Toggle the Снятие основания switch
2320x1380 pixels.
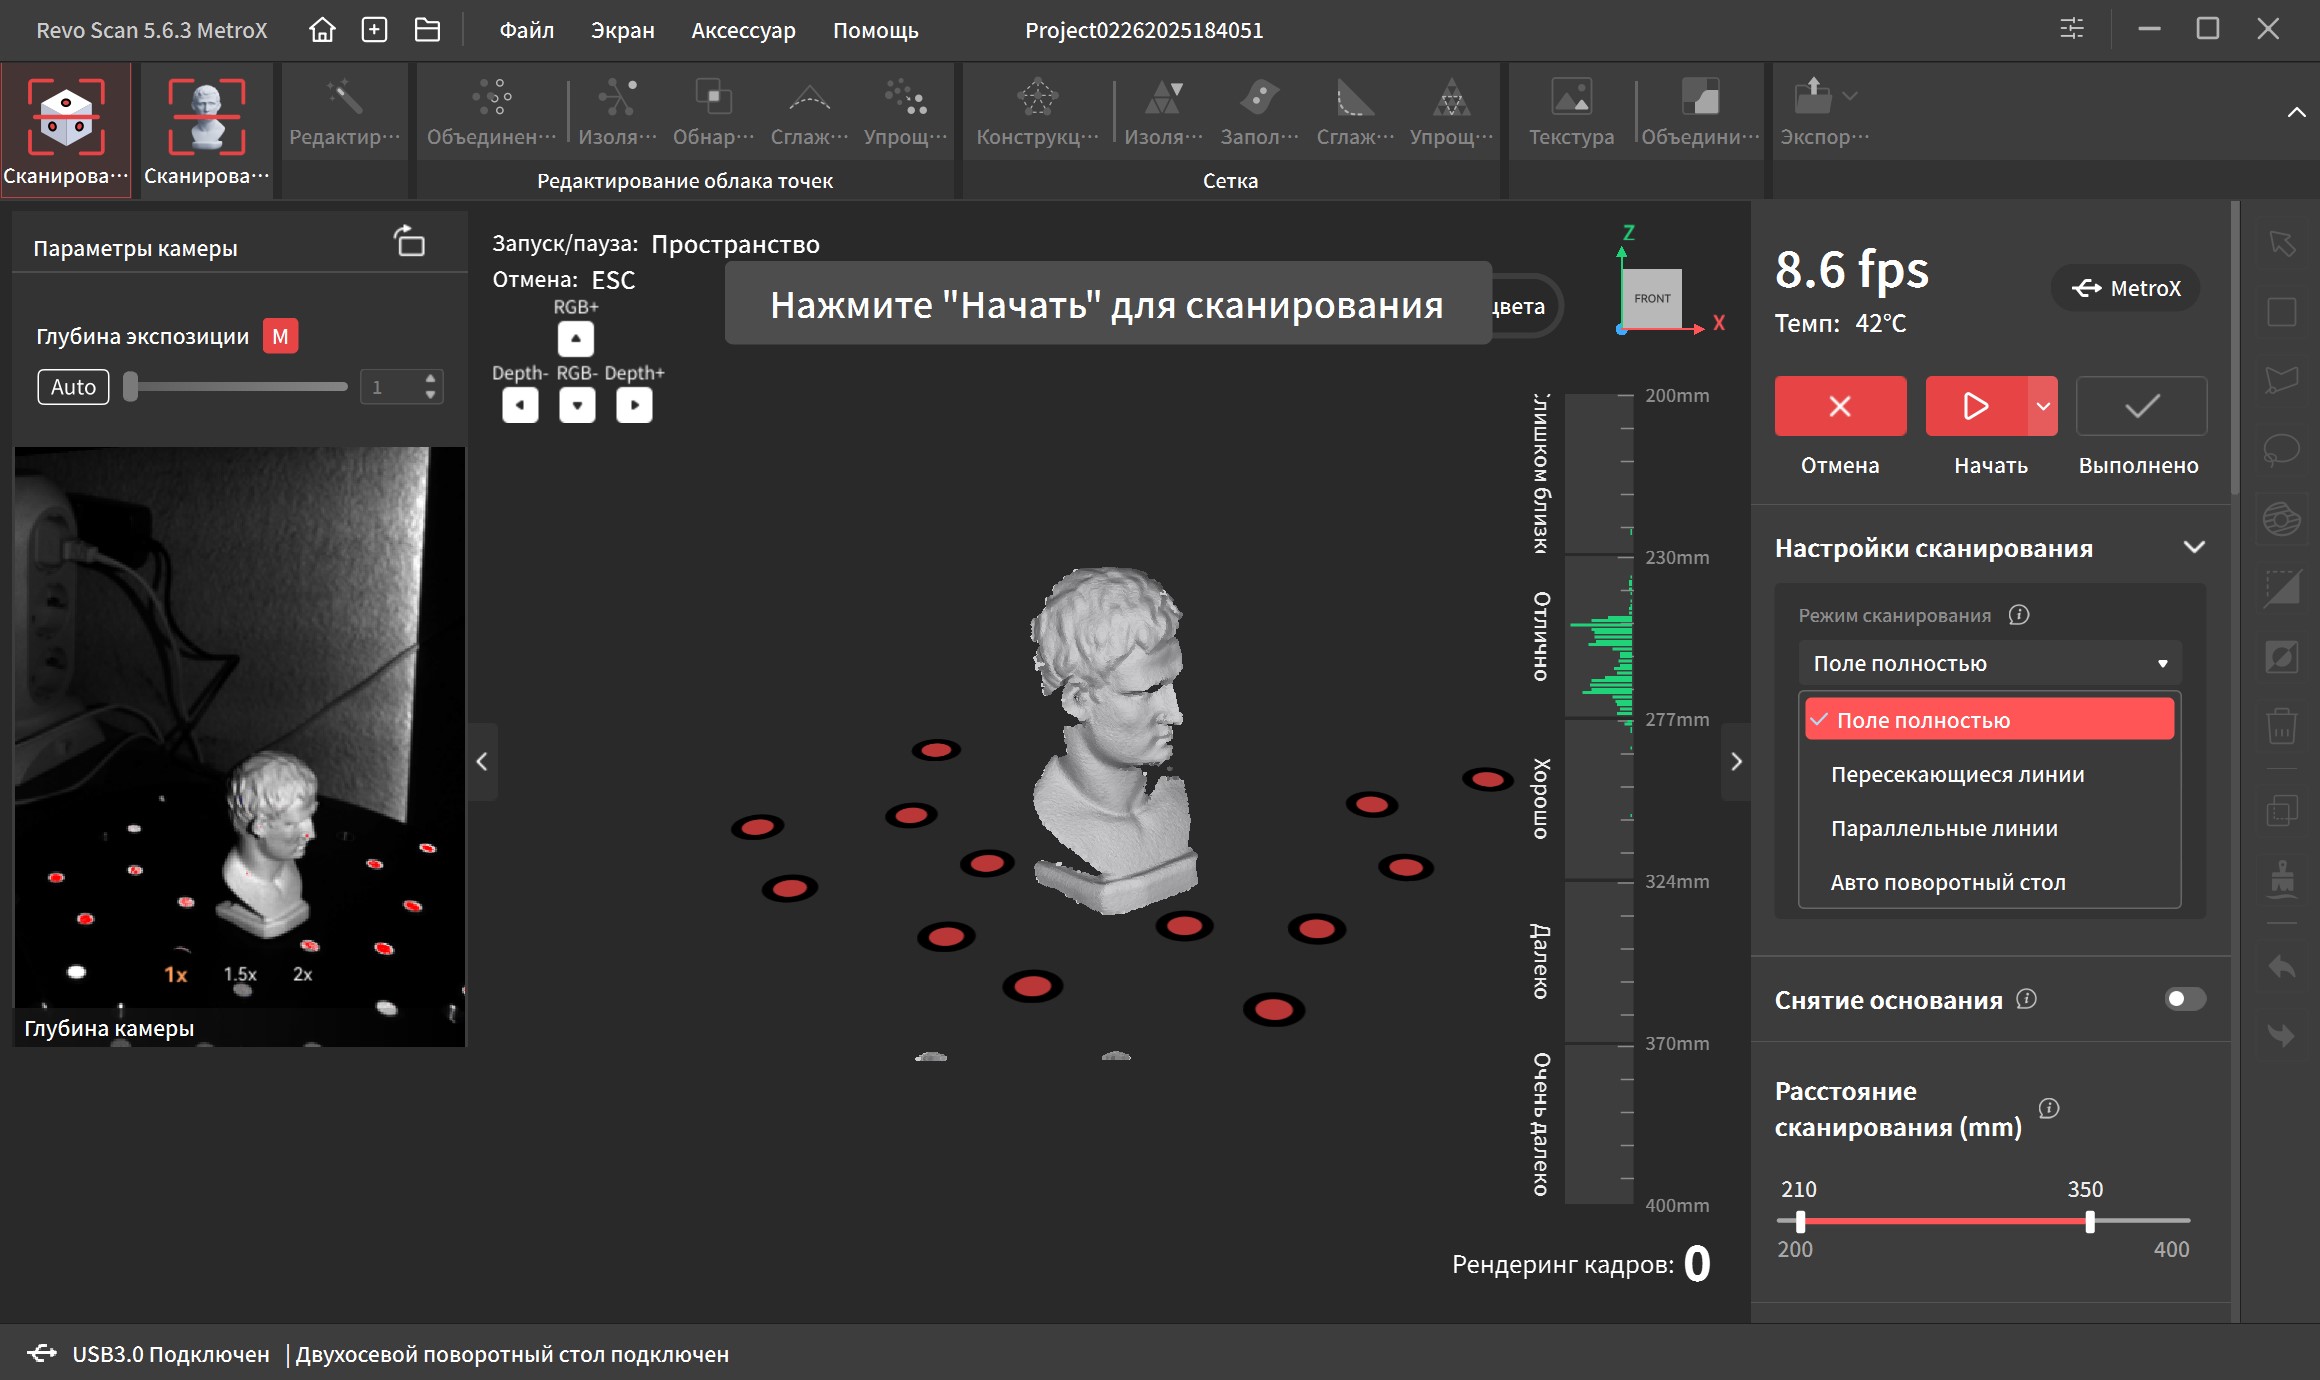coord(2184,999)
